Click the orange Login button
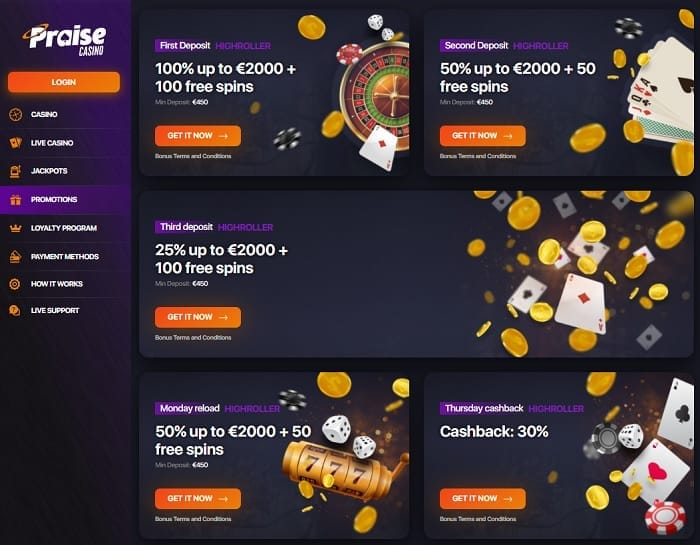700x545 pixels. point(64,82)
